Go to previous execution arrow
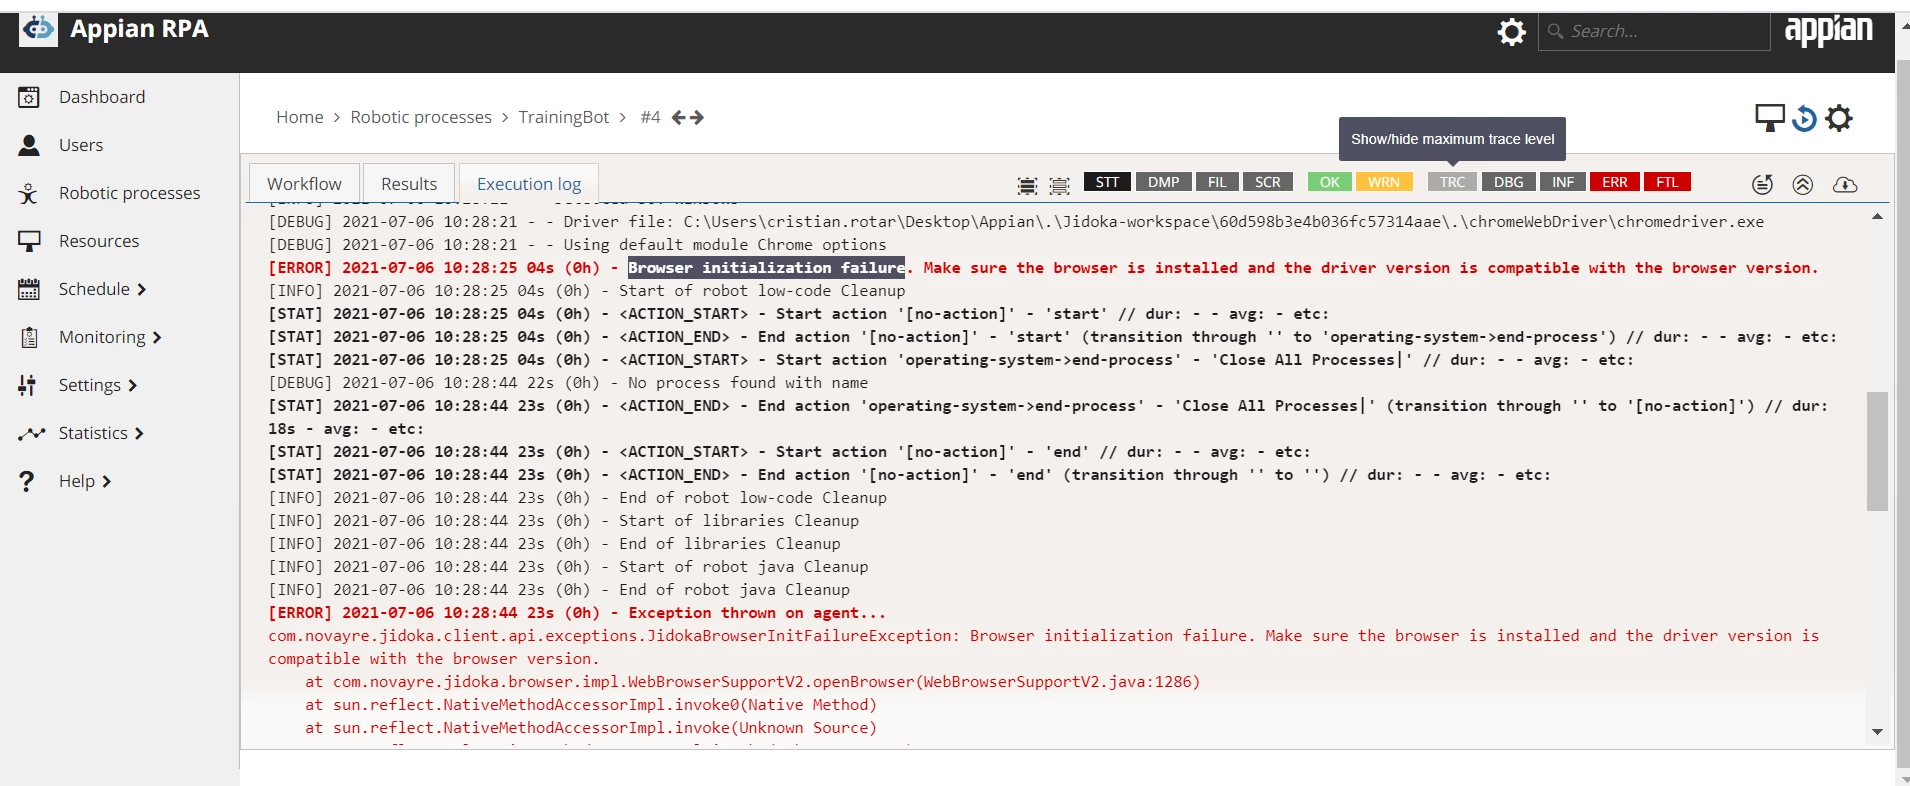The image size is (1910, 786). coord(679,118)
